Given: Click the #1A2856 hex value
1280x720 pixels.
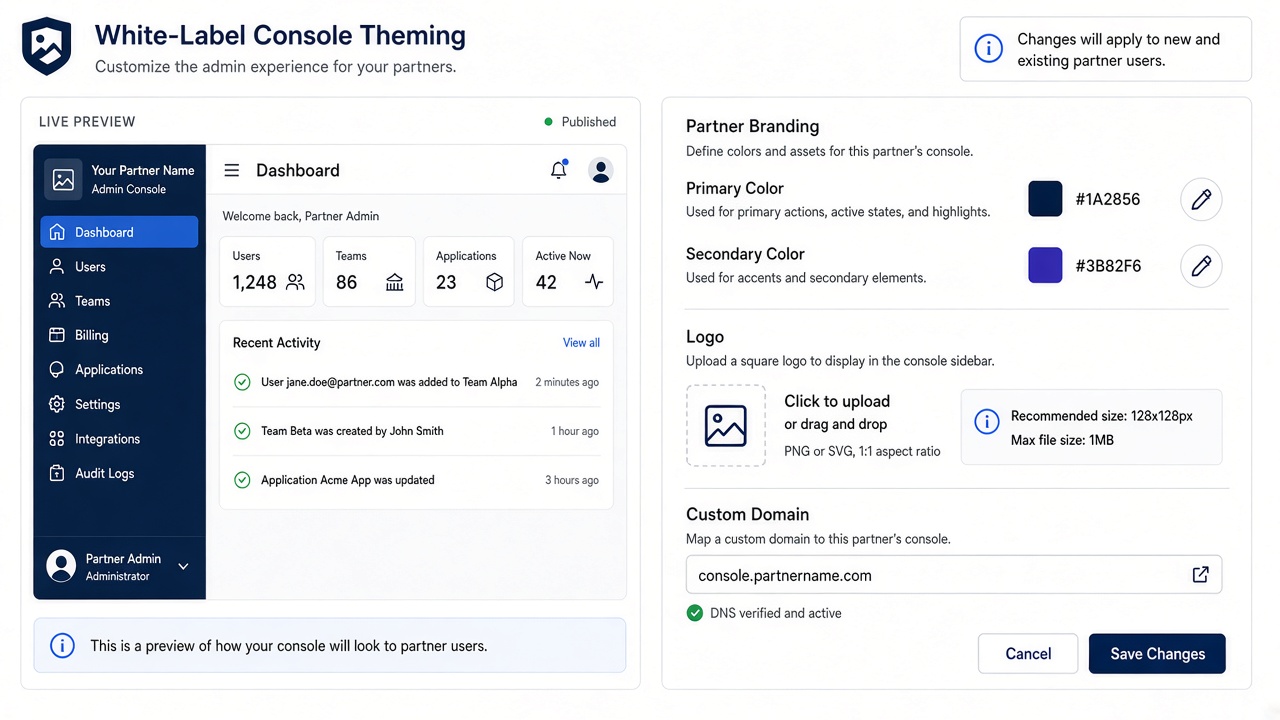Looking at the screenshot, I should pyautogui.click(x=1108, y=199).
